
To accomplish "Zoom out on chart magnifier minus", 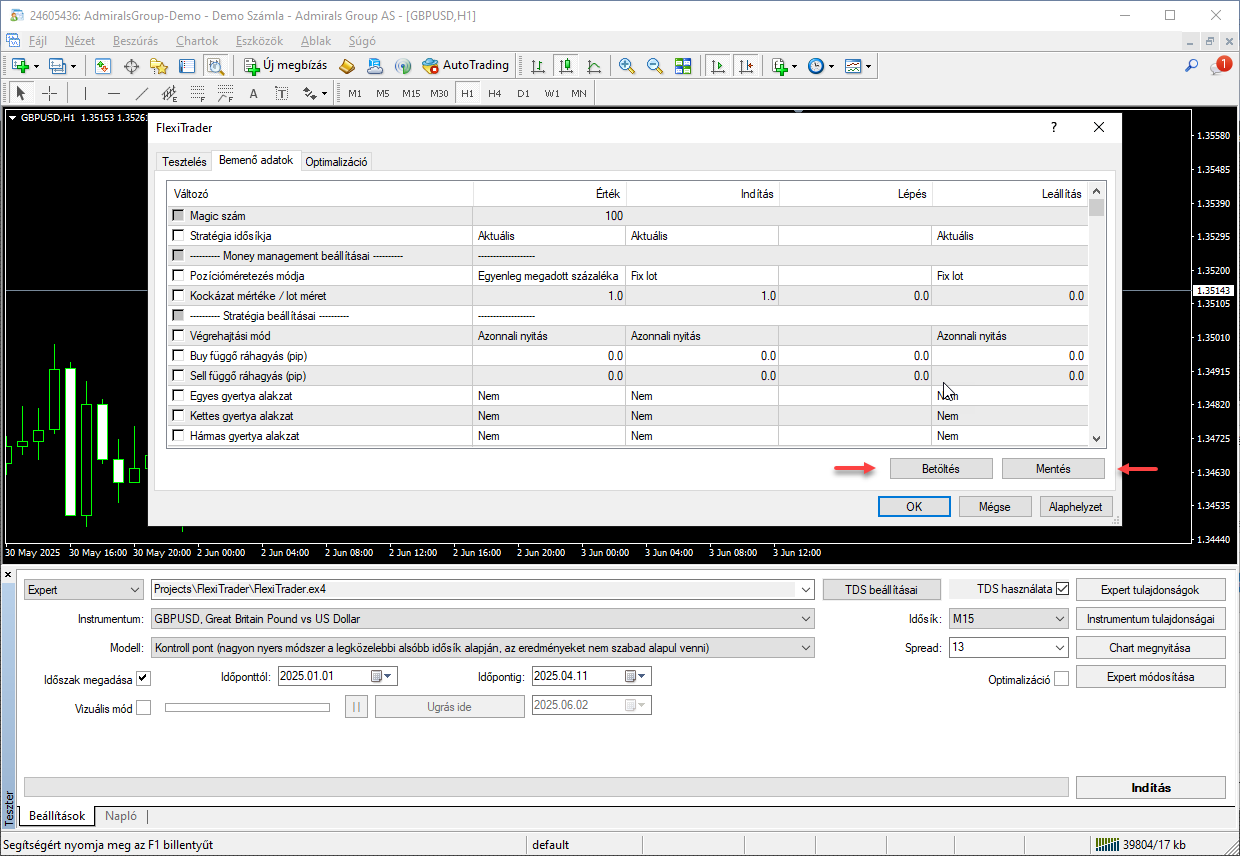I will pyautogui.click(x=655, y=66).
